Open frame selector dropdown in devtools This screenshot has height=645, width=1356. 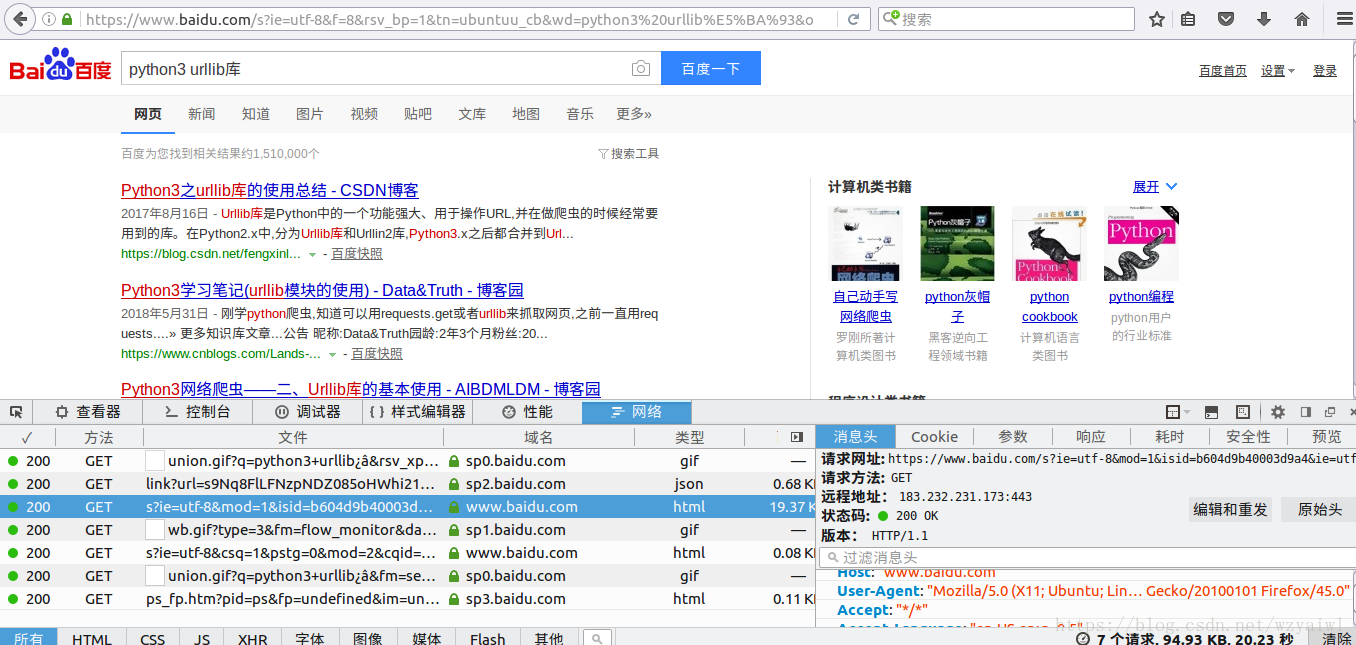pos(1178,412)
